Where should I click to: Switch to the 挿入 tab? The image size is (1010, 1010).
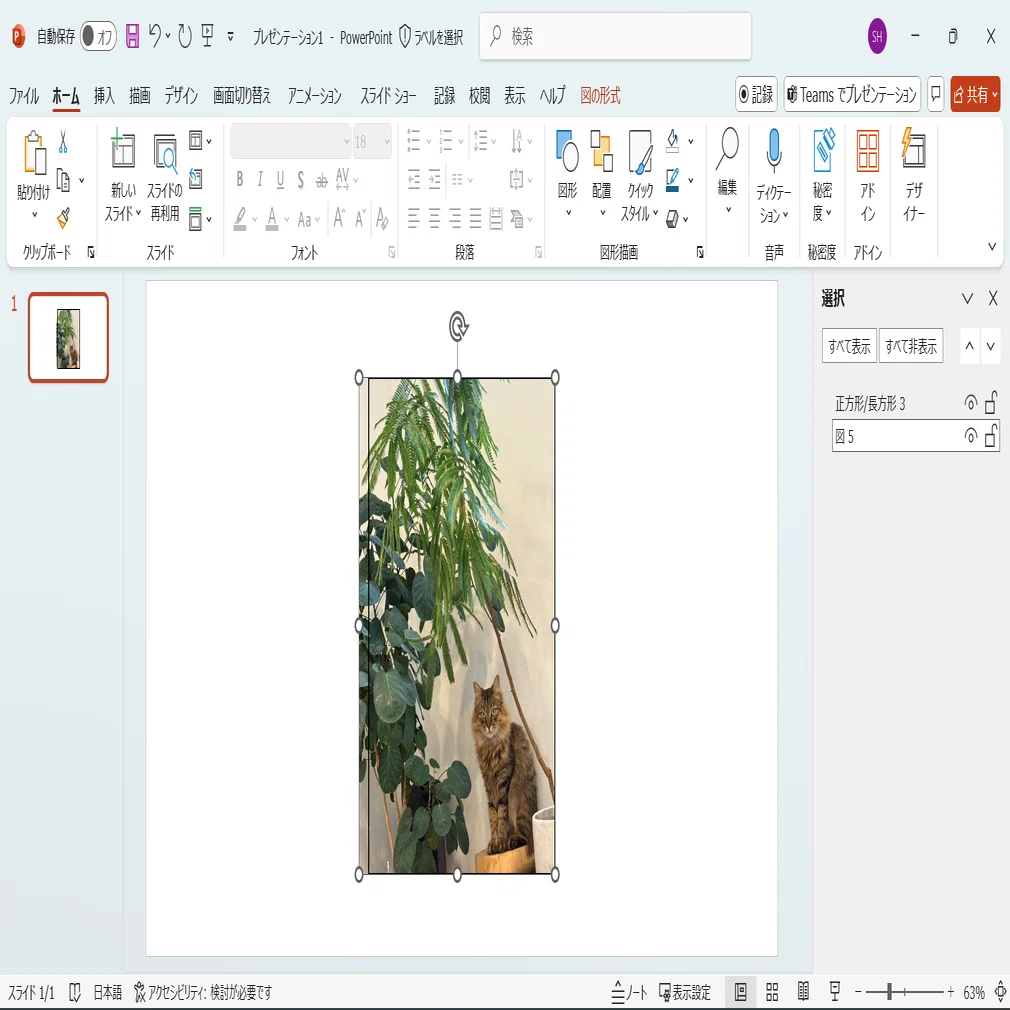(104, 96)
